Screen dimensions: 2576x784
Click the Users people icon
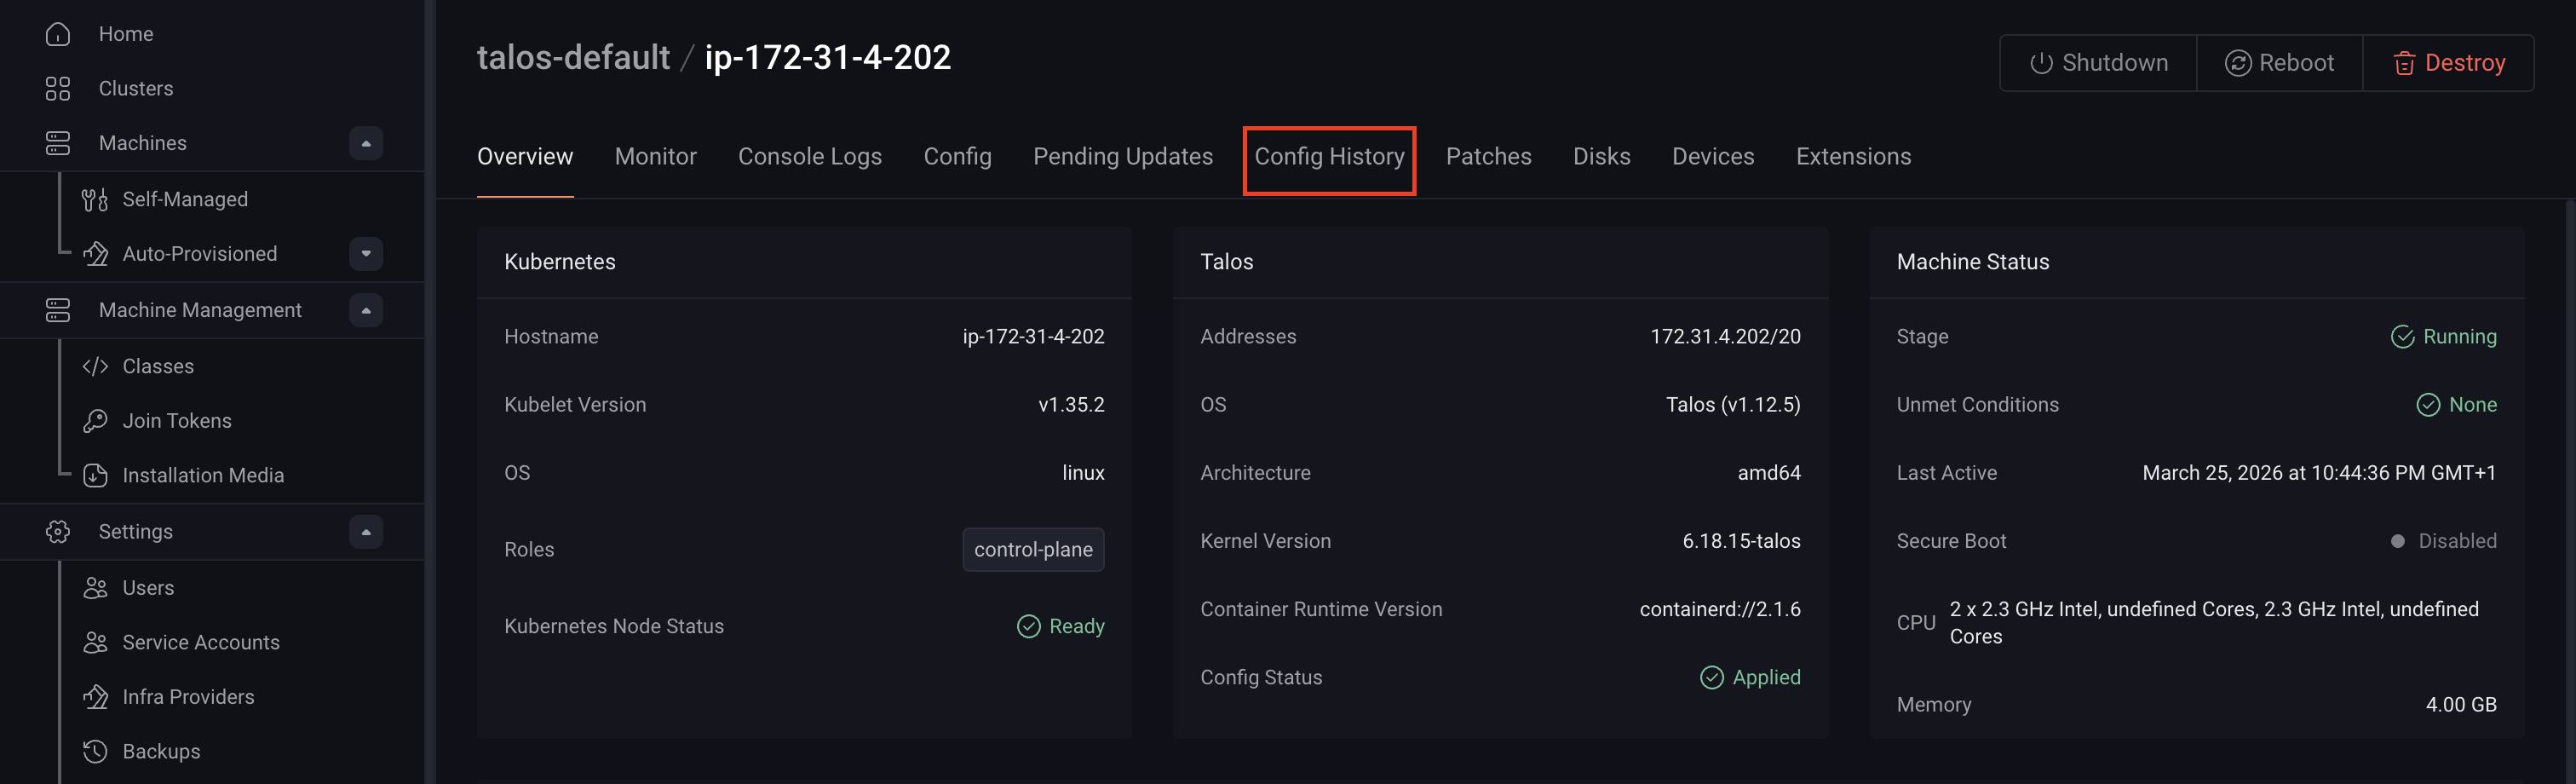(95, 588)
